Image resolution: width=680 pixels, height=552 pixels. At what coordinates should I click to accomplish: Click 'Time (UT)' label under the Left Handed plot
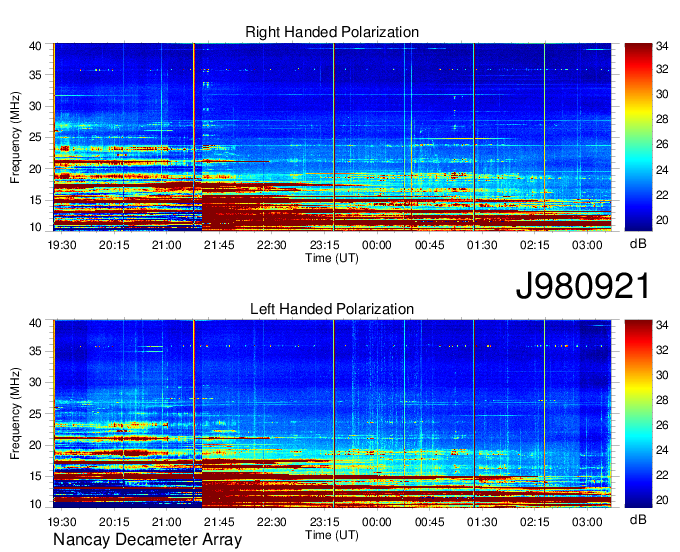332,535
